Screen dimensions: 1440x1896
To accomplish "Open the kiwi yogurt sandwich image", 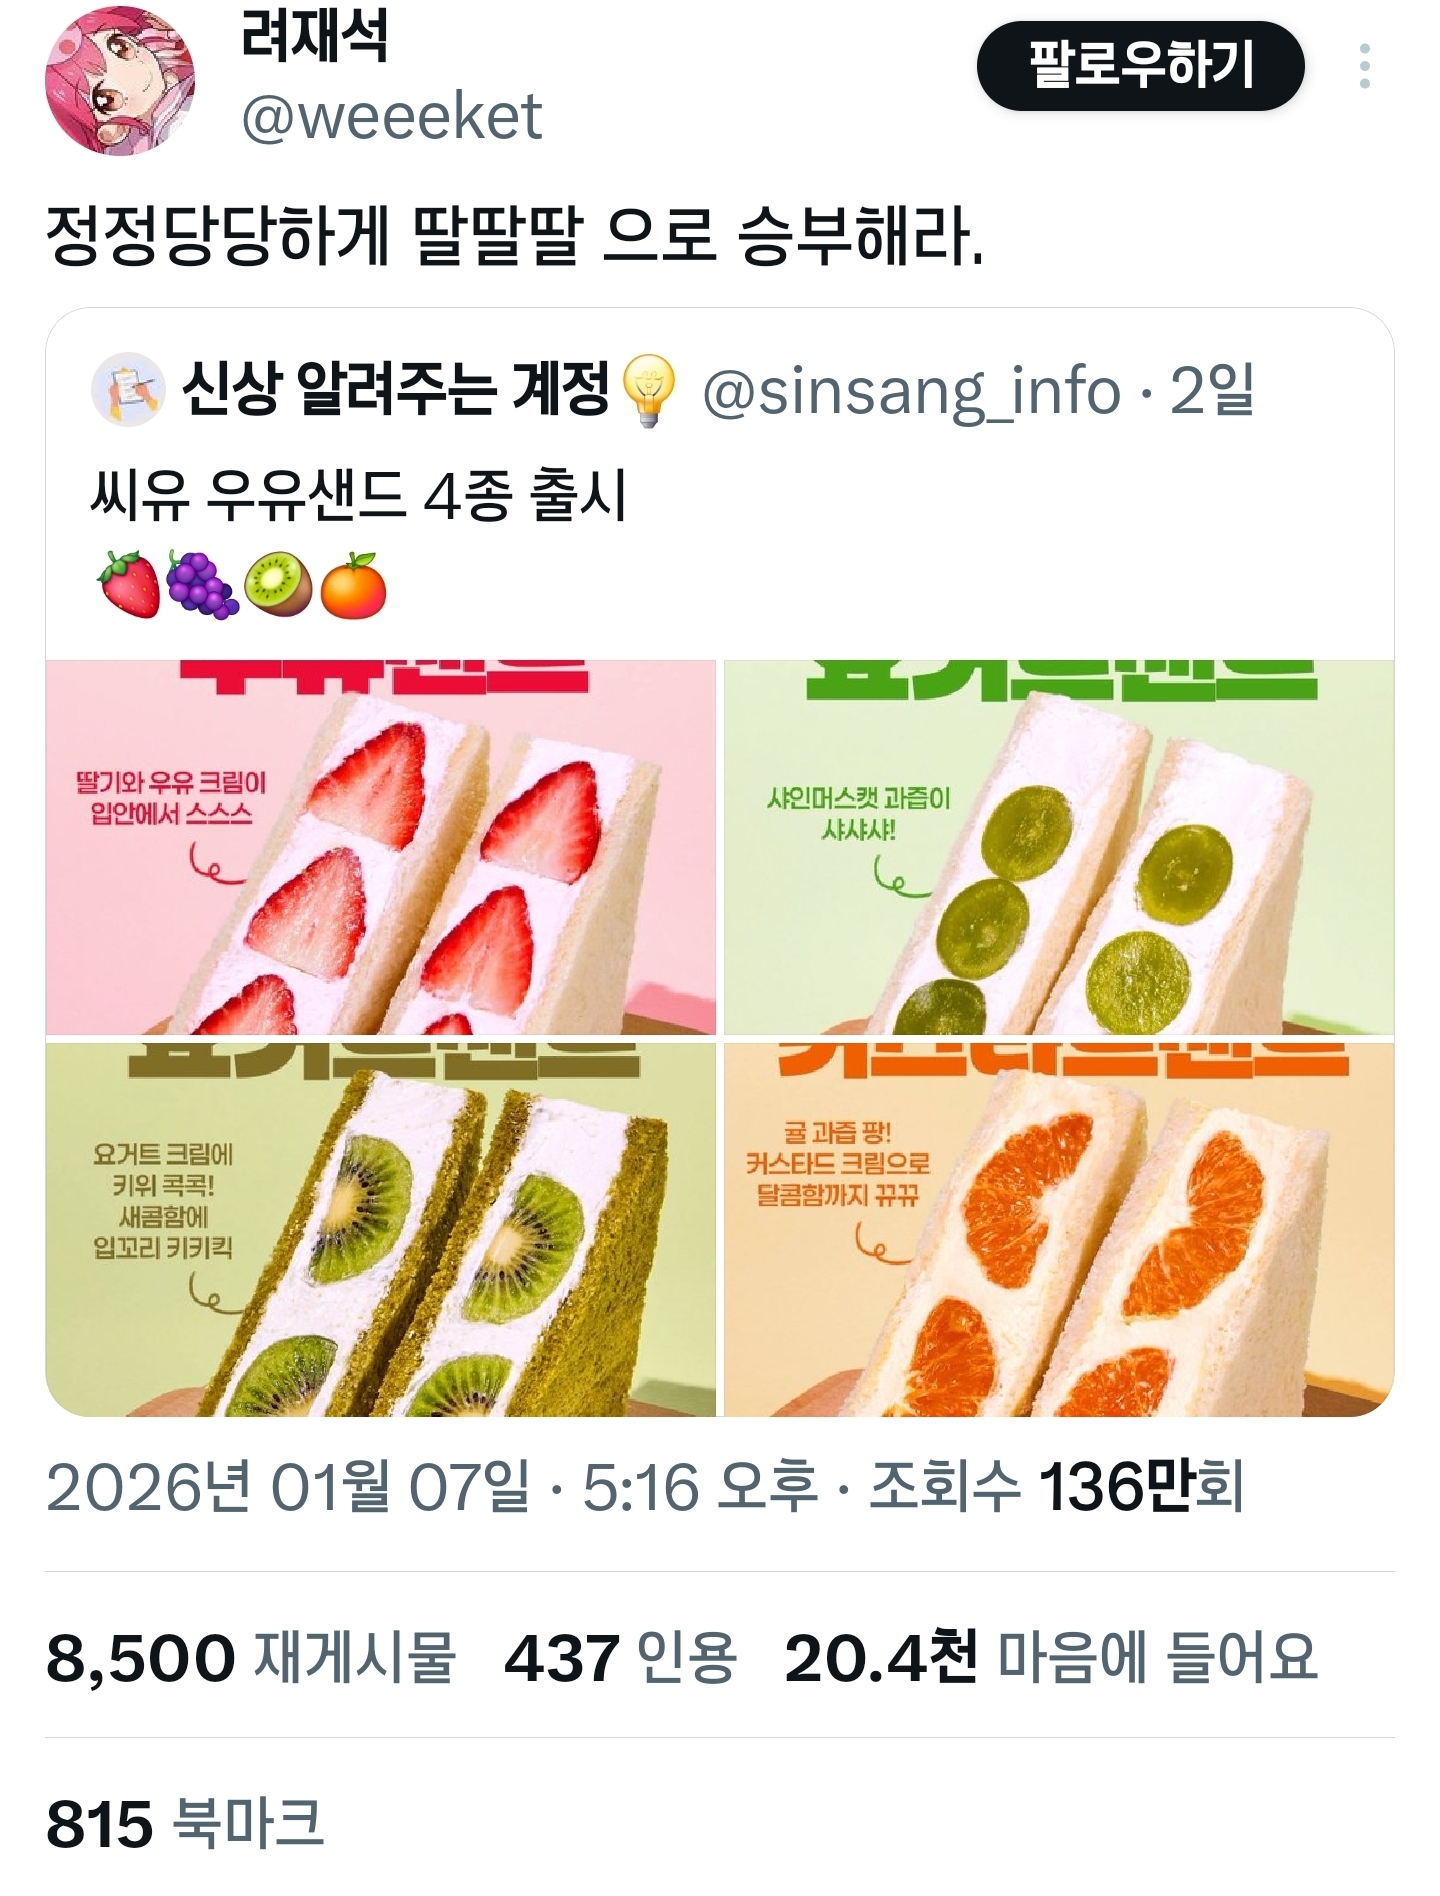I will coord(381,1229).
